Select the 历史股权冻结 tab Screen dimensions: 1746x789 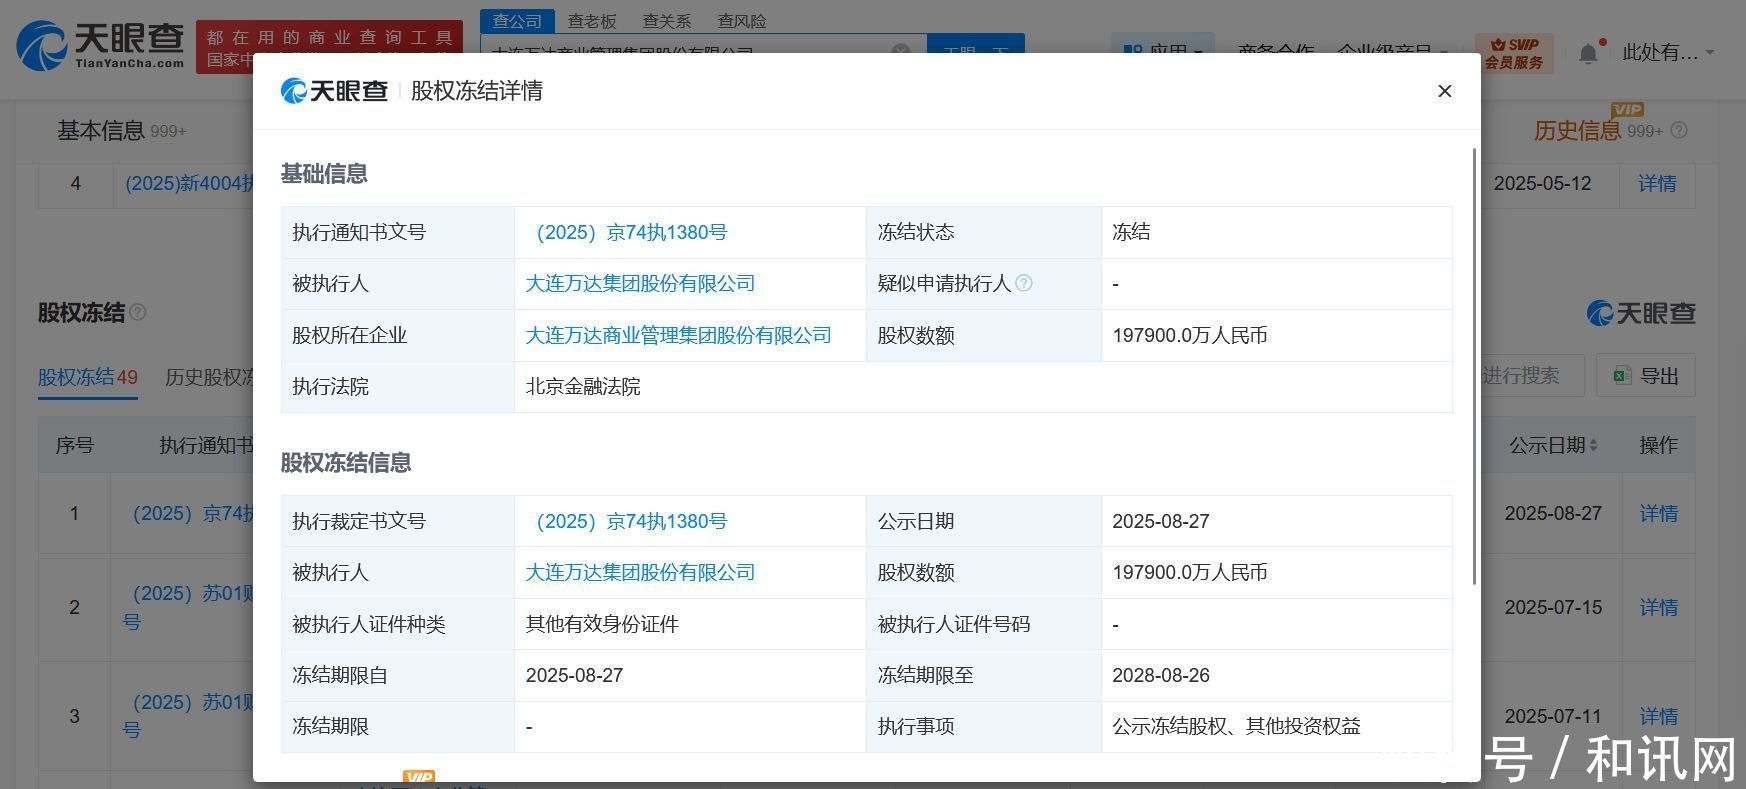pos(209,378)
